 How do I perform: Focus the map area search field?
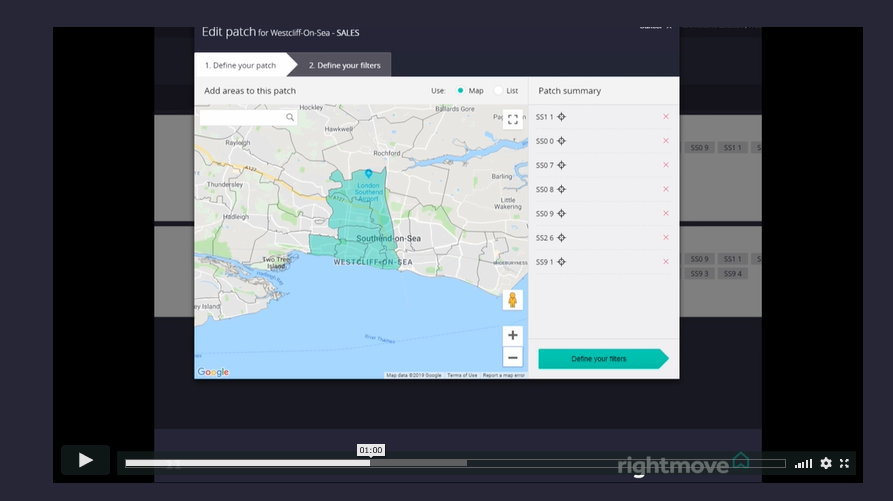[248, 117]
